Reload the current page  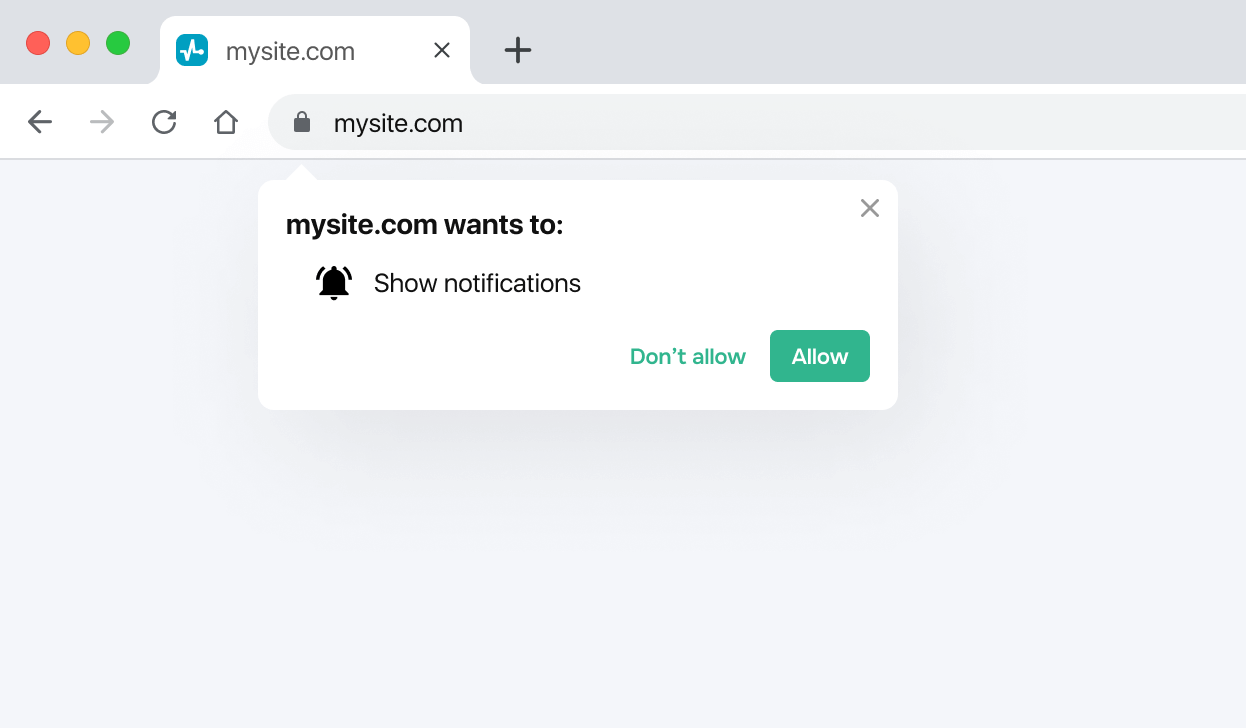point(164,122)
